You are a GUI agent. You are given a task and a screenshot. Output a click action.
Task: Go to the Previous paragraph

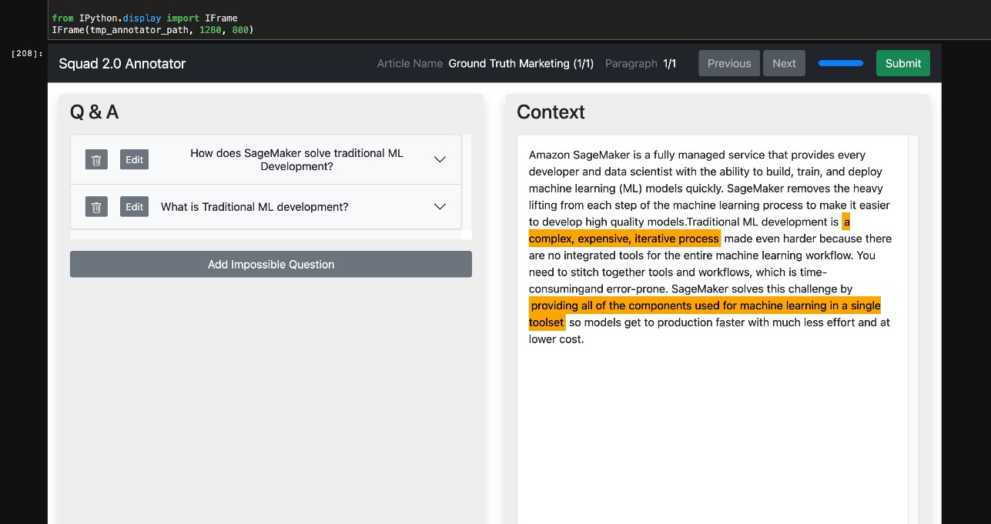tap(729, 63)
